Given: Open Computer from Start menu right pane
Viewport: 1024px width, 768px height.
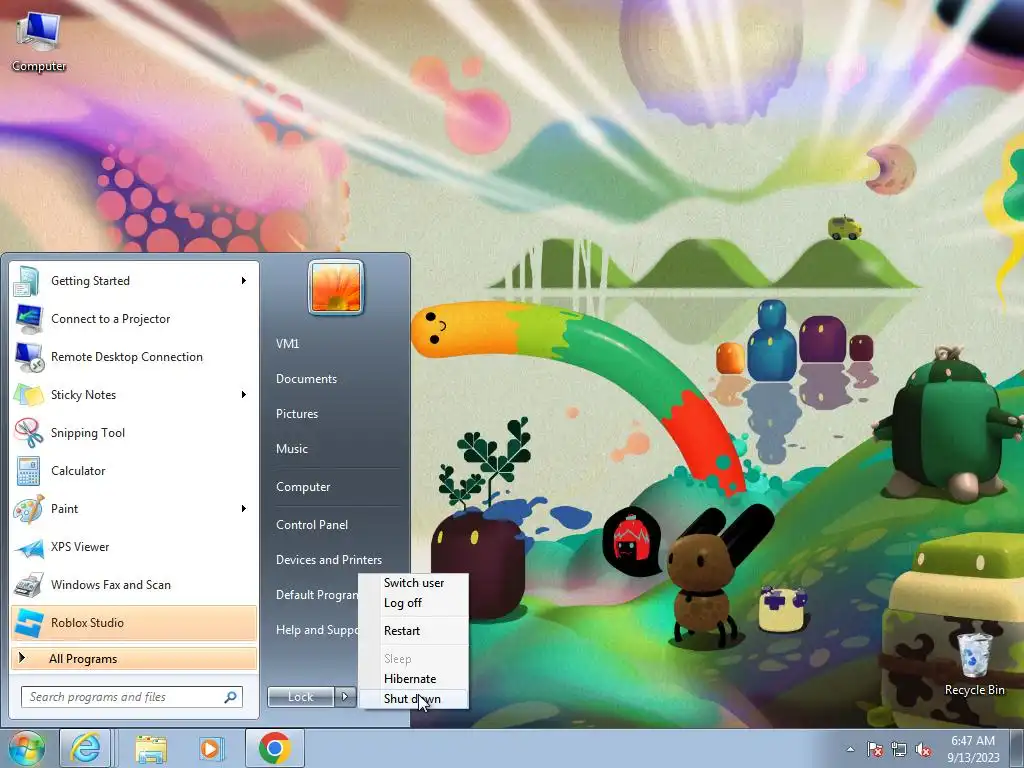Looking at the screenshot, I should click(303, 487).
